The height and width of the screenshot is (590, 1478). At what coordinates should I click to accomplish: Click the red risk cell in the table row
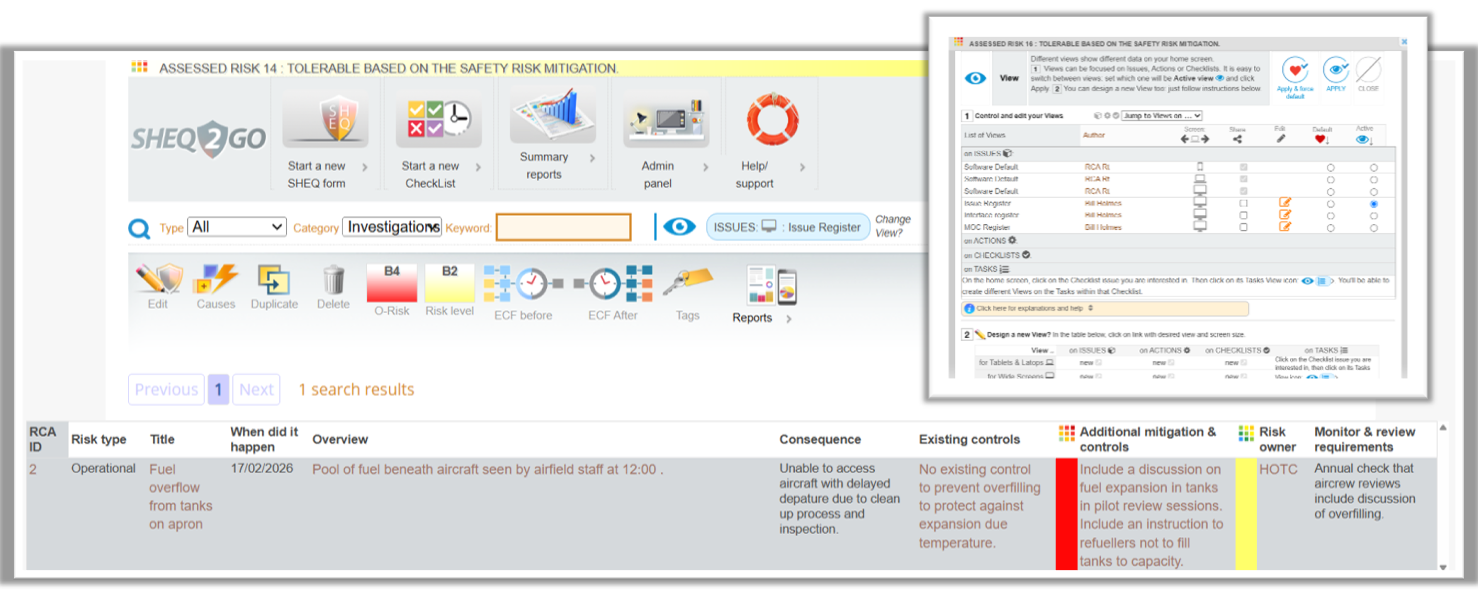(1066, 514)
